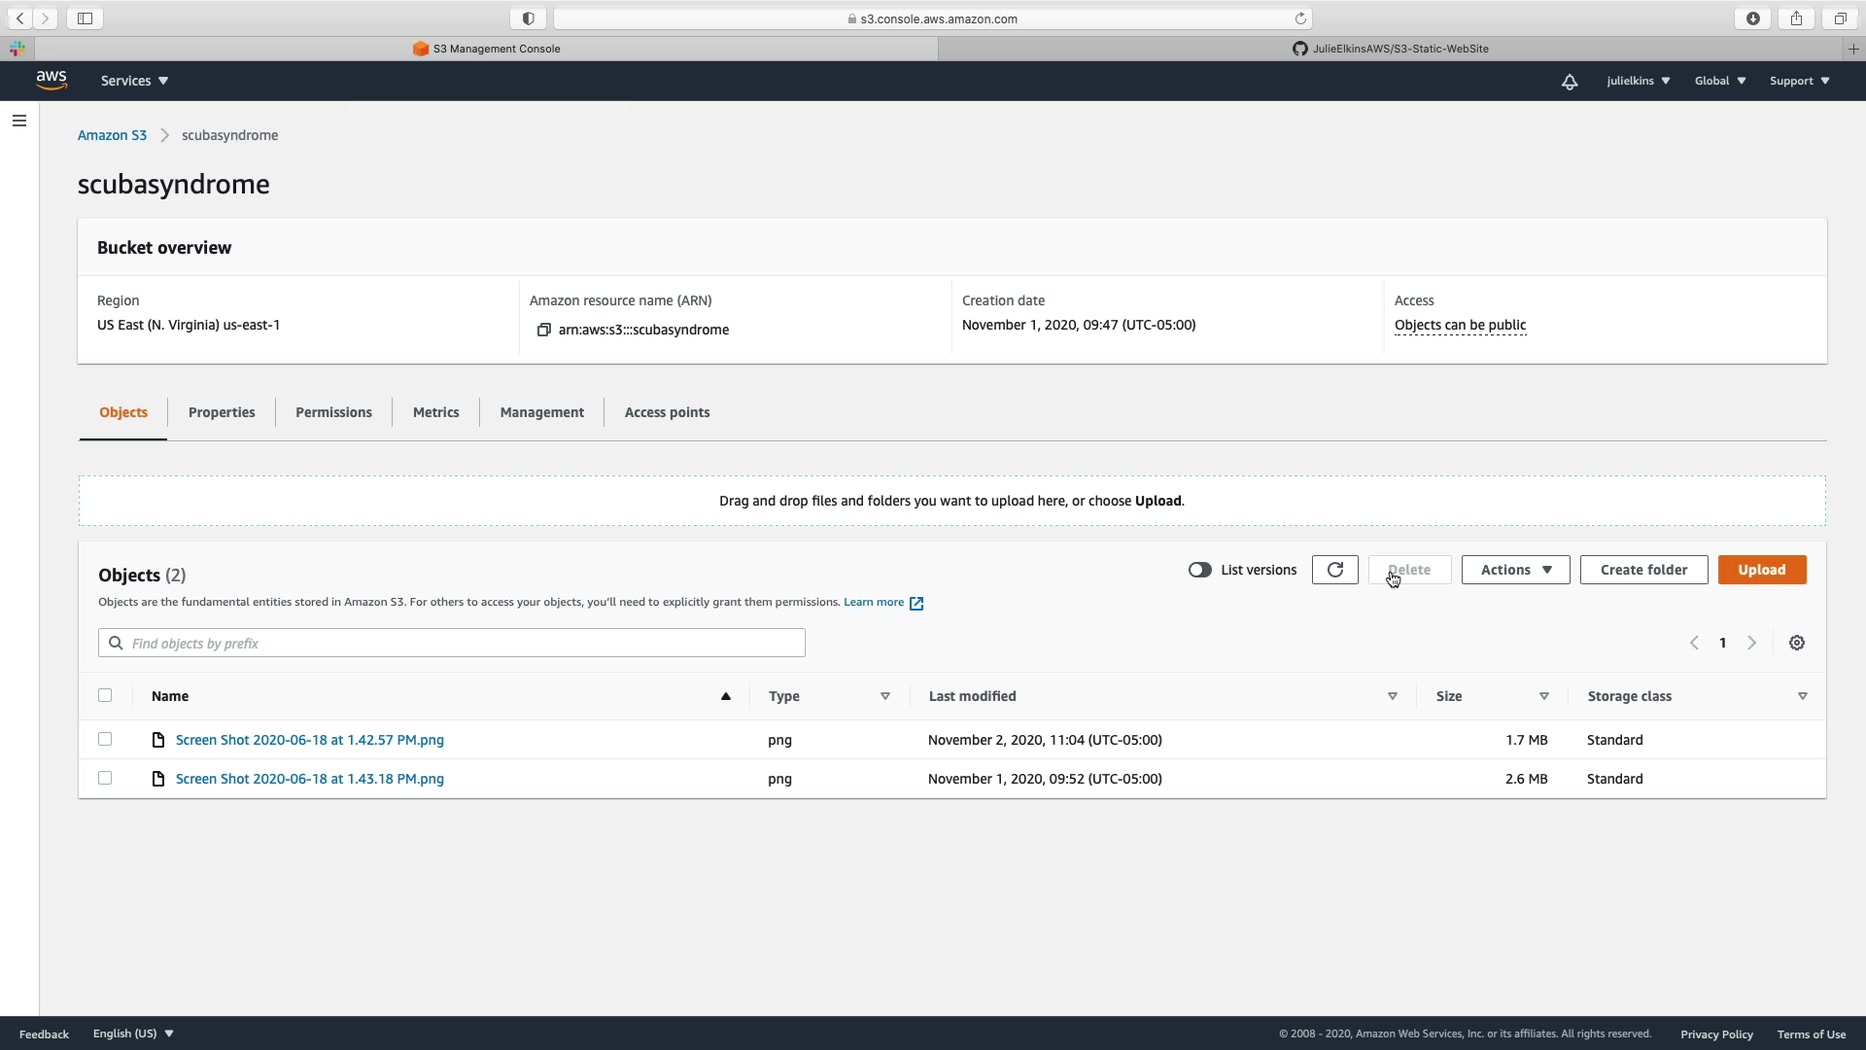1866x1050 pixels.
Task: Open the left navigation hamburger menu
Action: (x=19, y=121)
